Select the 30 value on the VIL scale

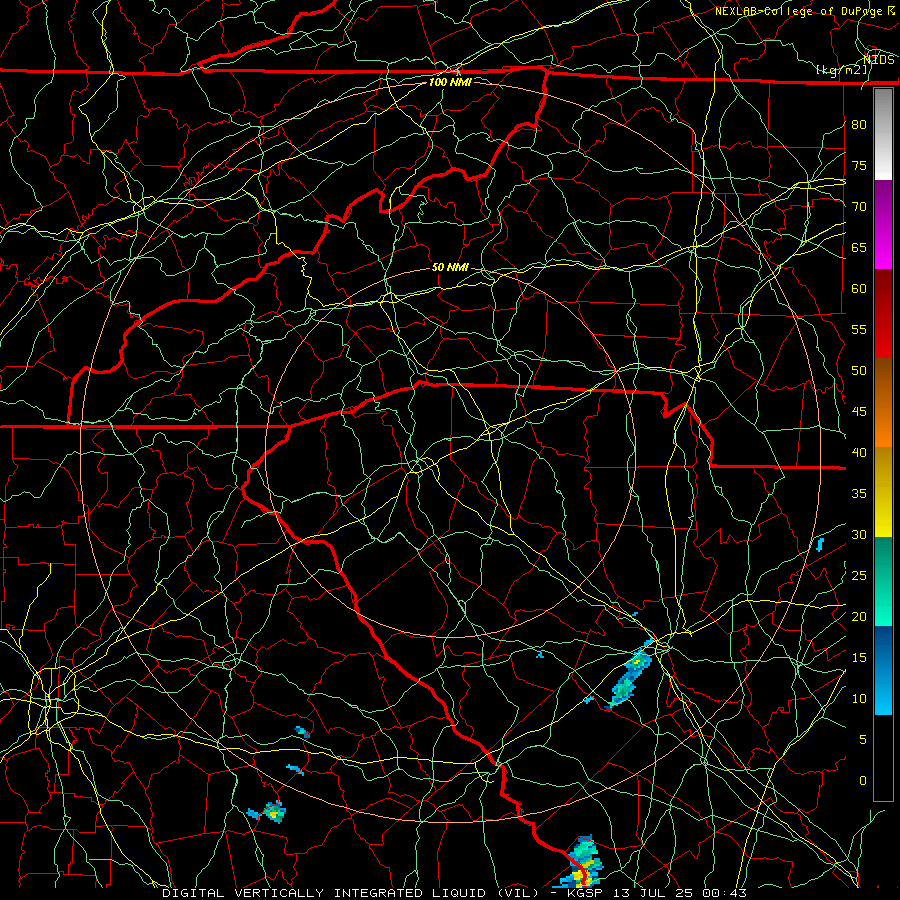[x=859, y=534]
